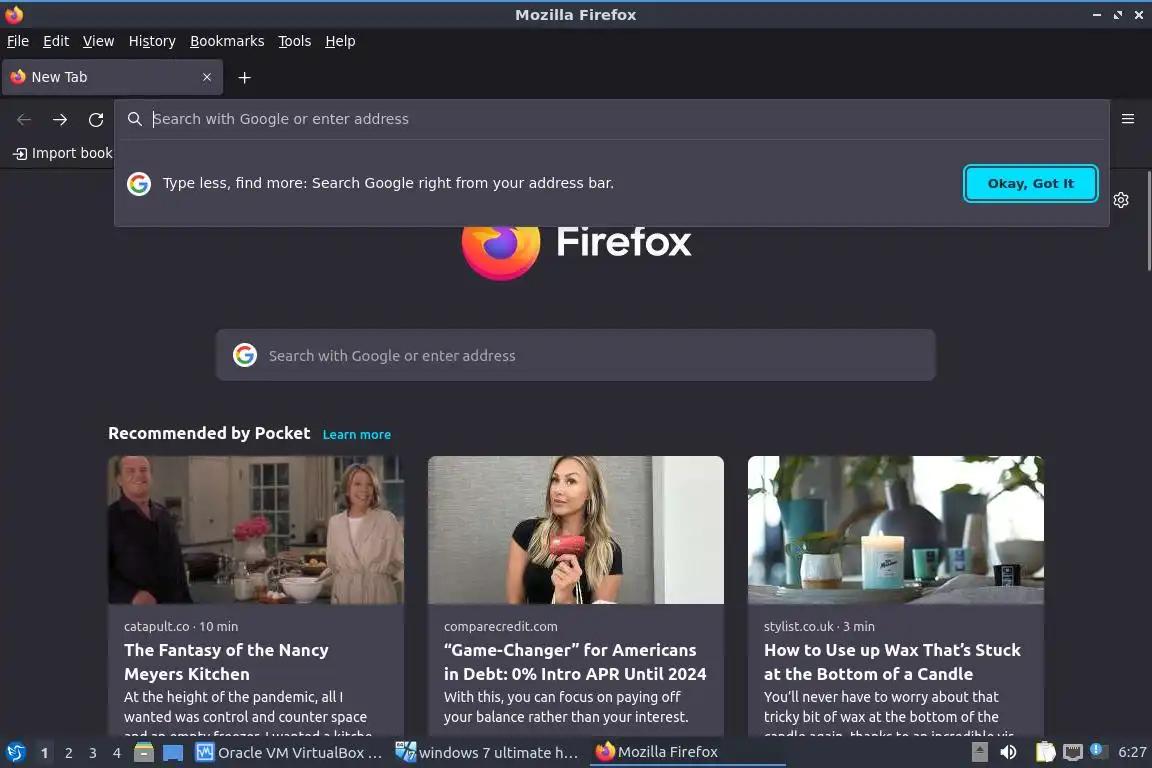This screenshot has height=768, width=1152.
Task: Select the New Tab tab
Action: [112, 77]
